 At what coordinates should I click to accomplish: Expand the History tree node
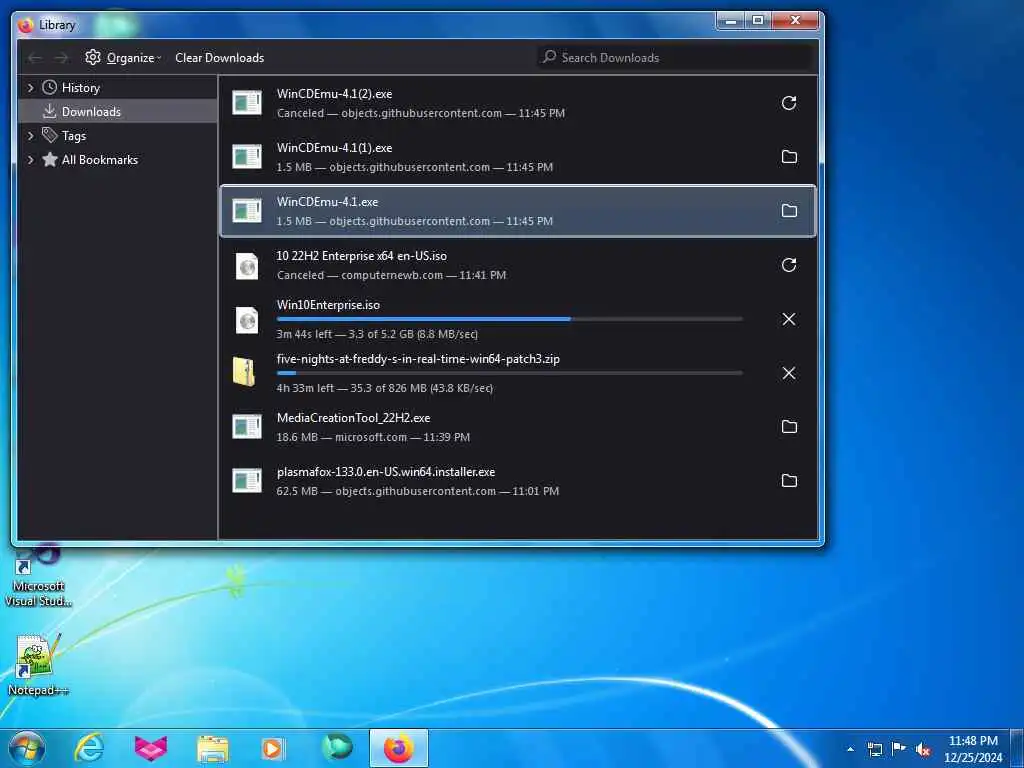tap(30, 88)
